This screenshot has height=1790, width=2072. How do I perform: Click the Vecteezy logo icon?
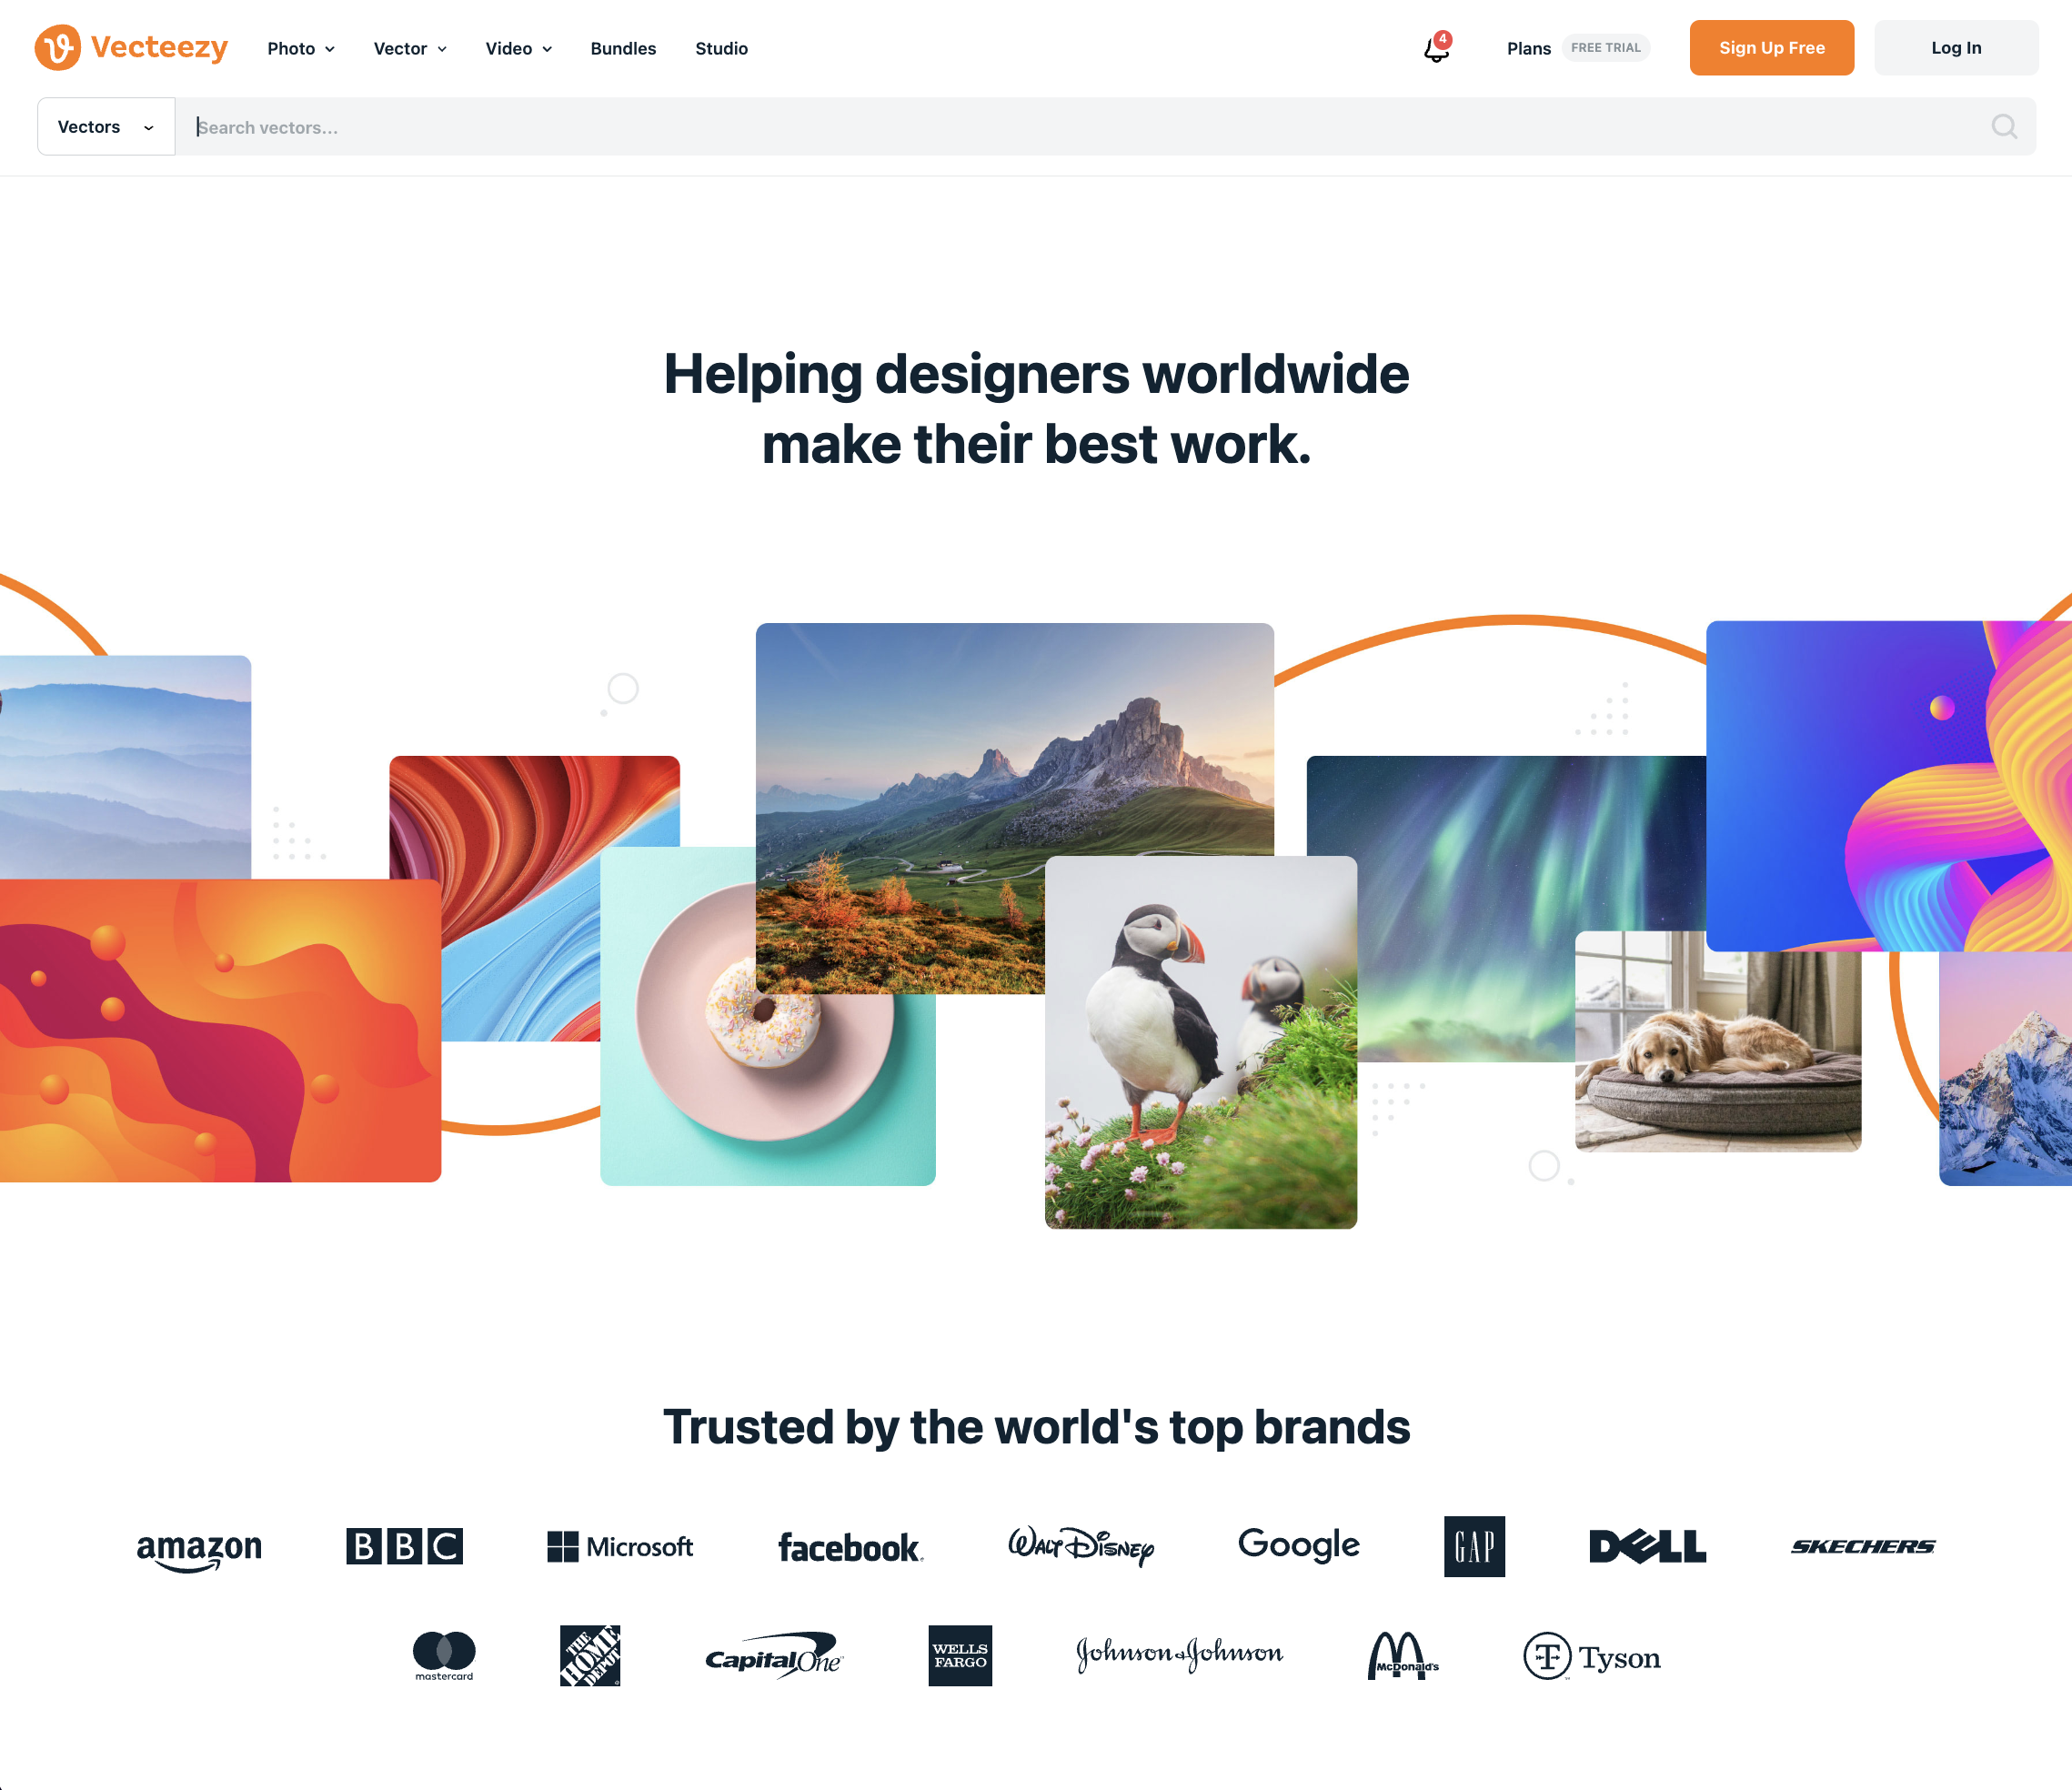coord(57,48)
